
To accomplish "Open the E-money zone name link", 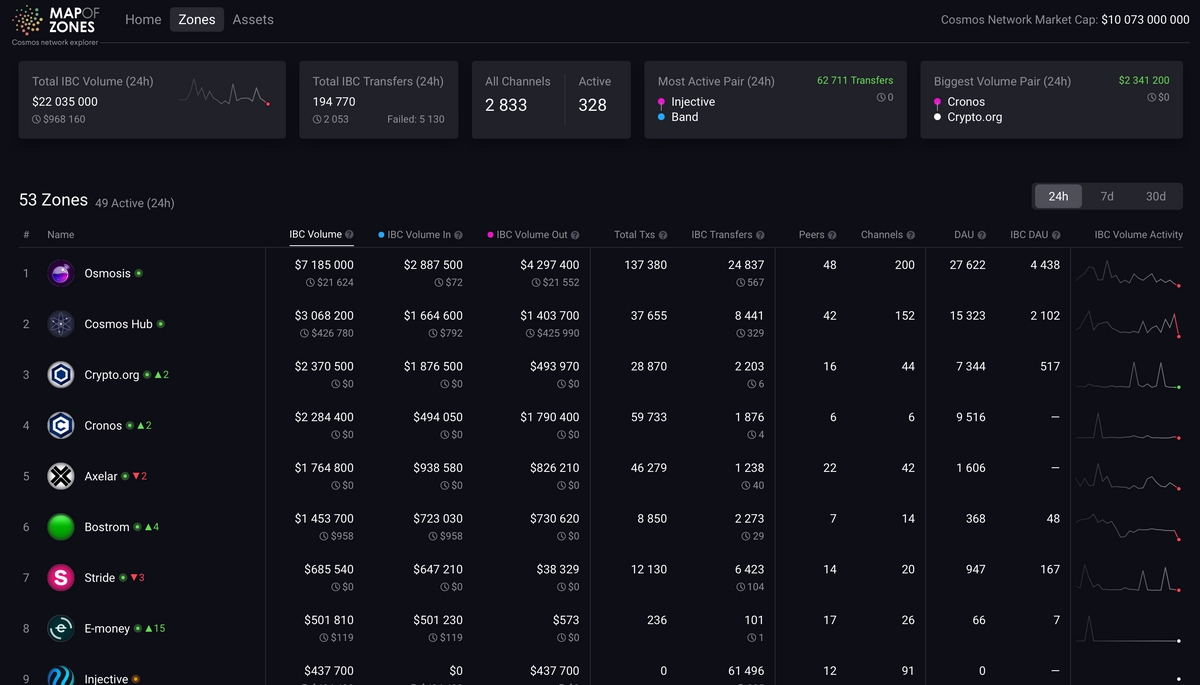I will 107,629.
